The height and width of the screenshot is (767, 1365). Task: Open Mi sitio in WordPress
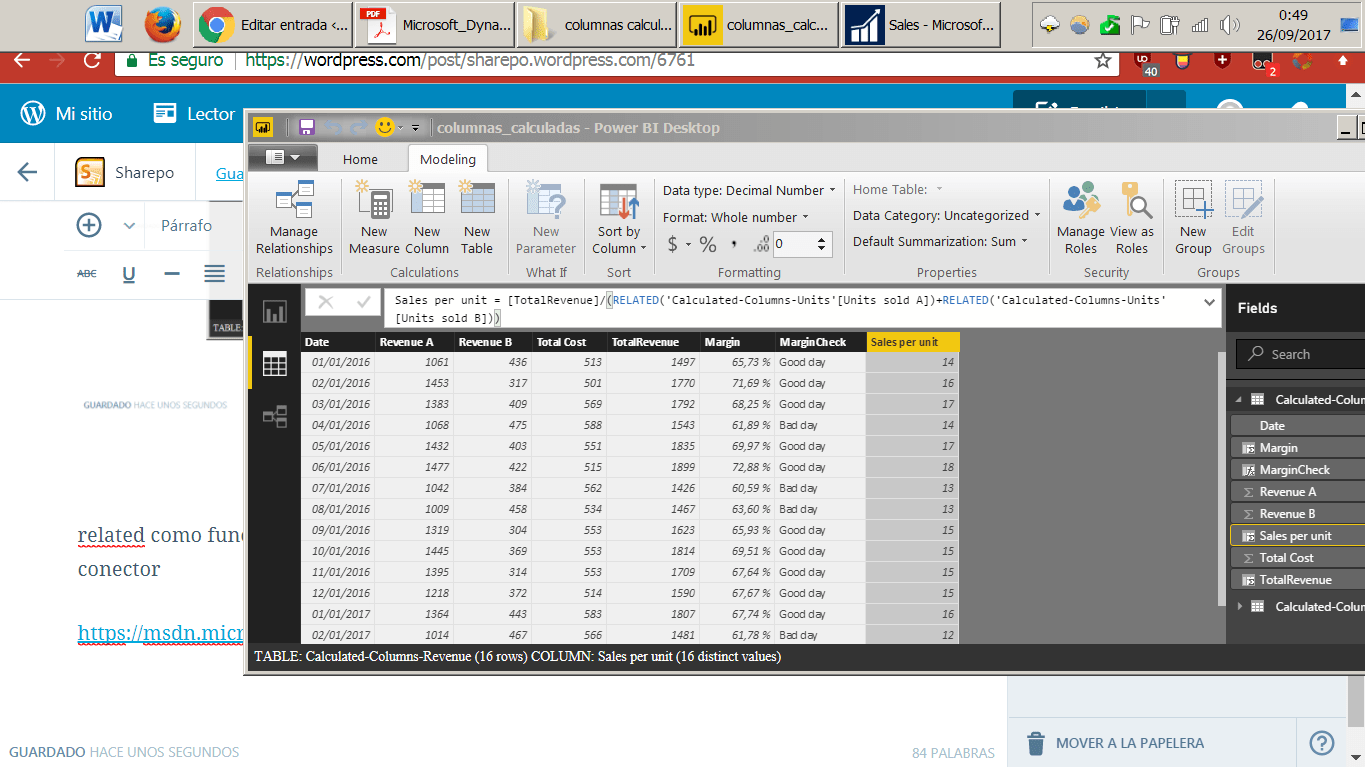[67, 114]
